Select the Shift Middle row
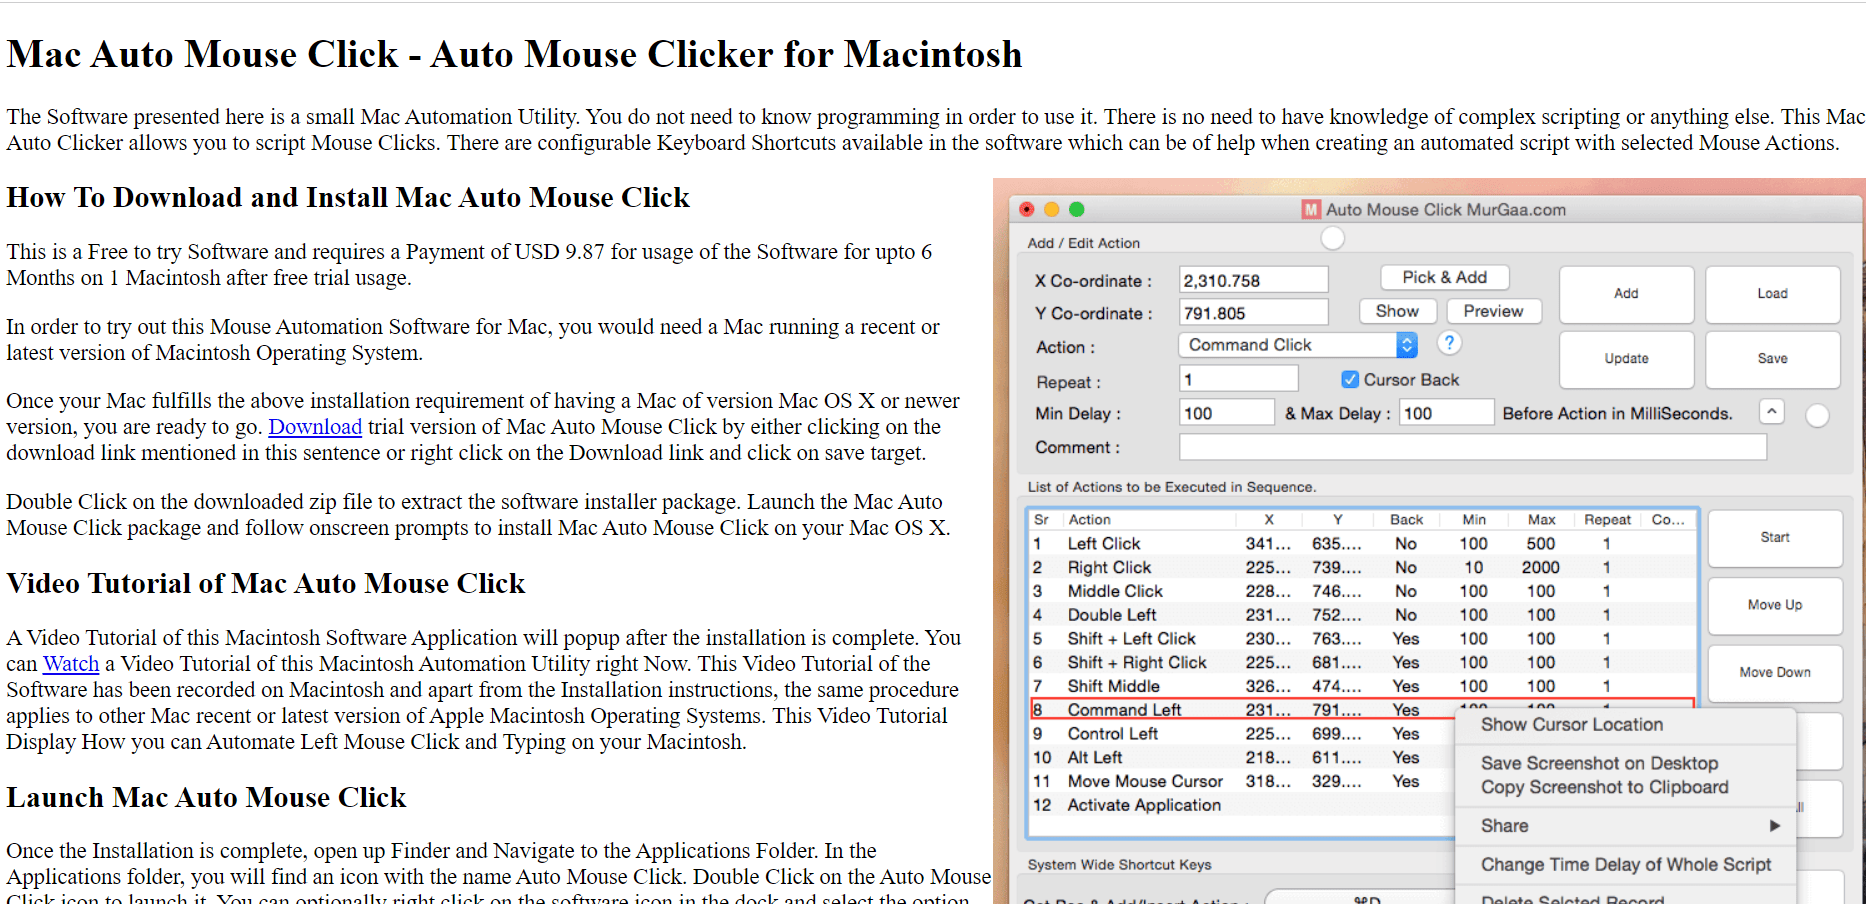The image size is (1866, 904). point(1362,686)
